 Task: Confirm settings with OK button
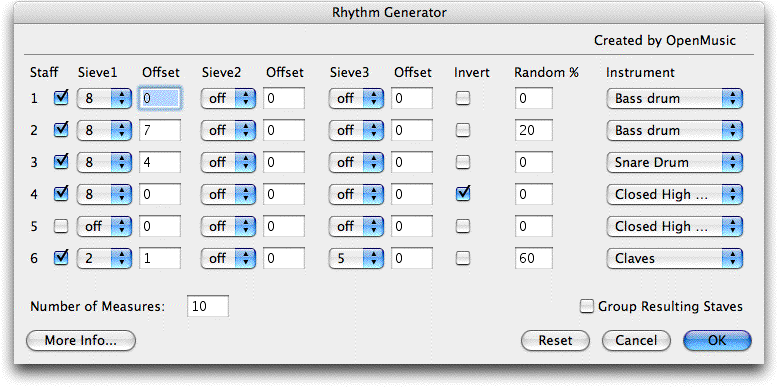pyautogui.click(x=717, y=340)
